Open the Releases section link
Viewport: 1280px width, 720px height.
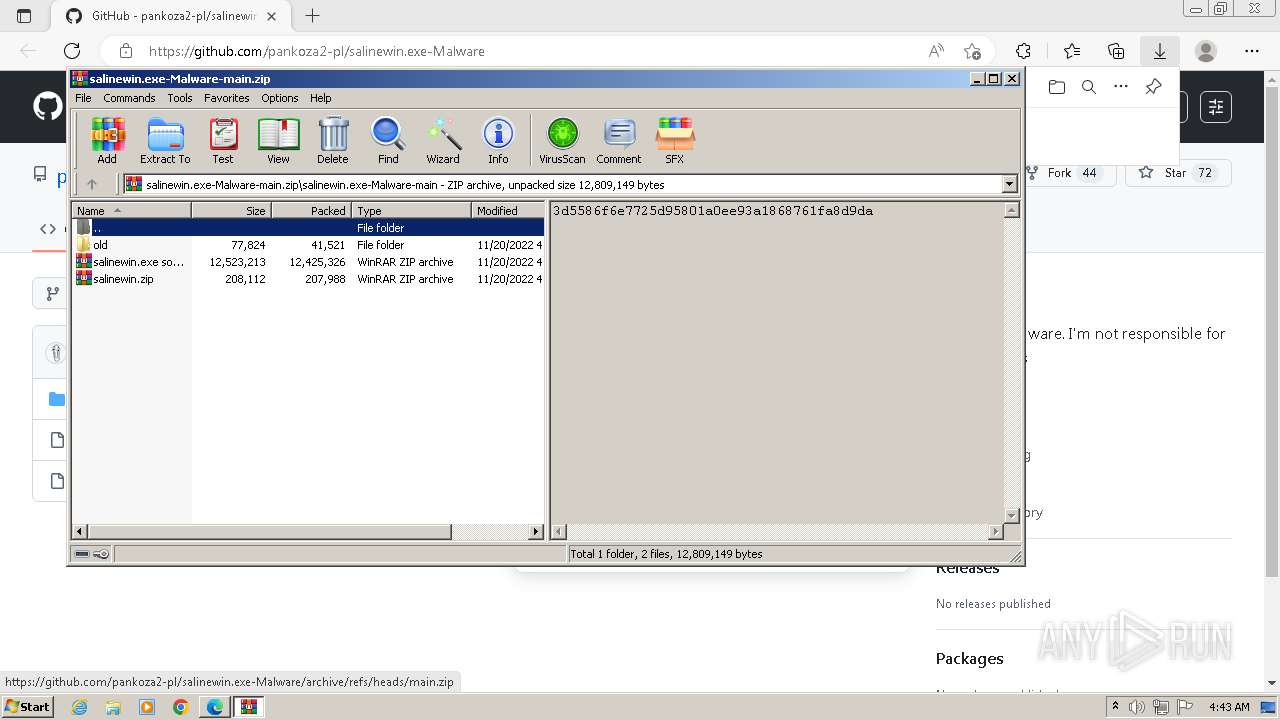coord(967,568)
